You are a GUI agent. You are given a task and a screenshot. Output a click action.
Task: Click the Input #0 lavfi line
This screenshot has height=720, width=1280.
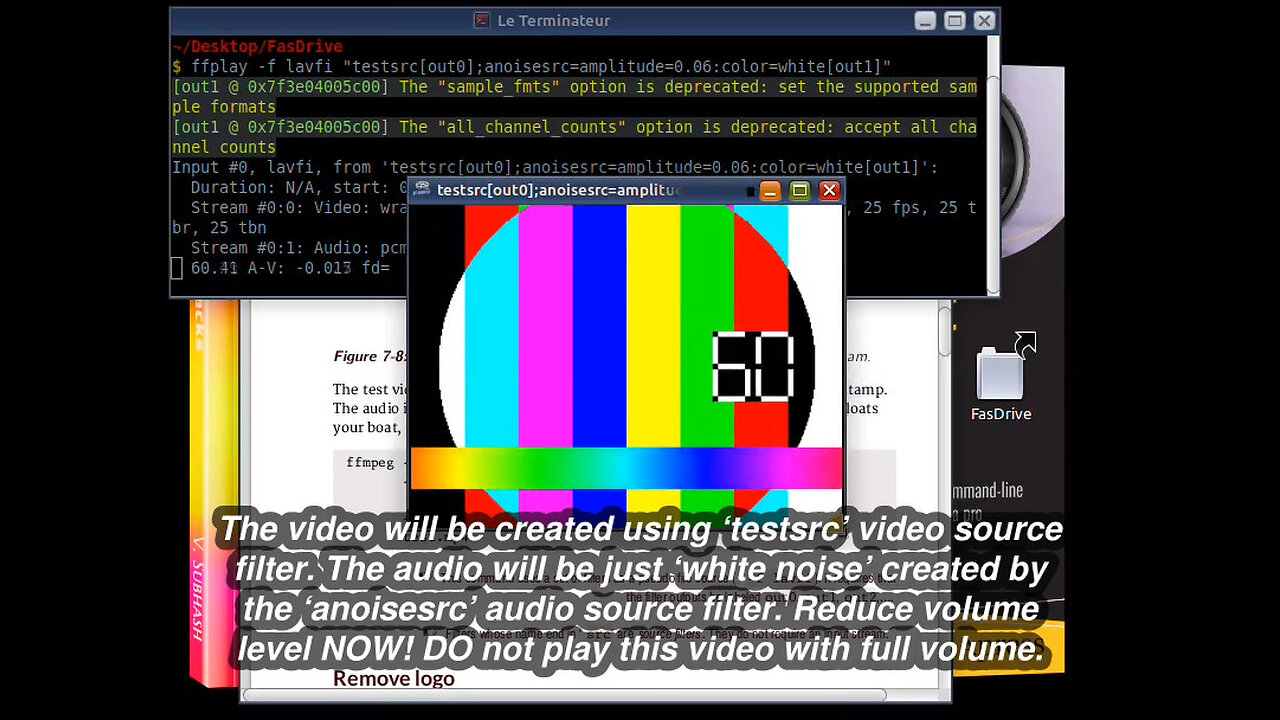555,167
